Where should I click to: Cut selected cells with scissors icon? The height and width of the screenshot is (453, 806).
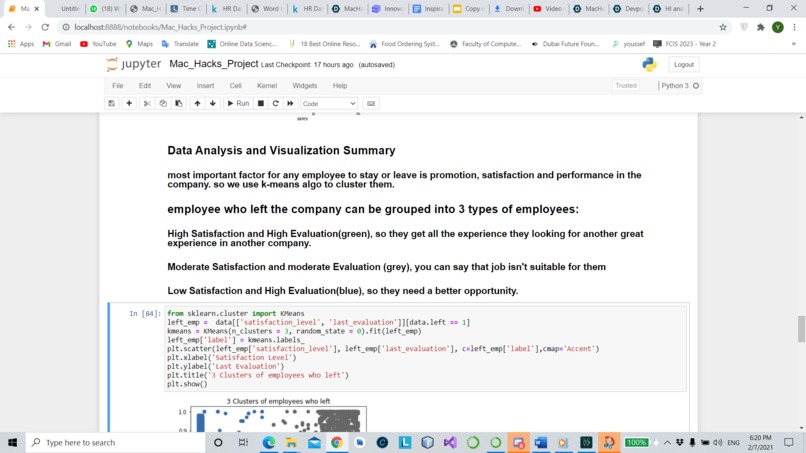tap(147, 103)
